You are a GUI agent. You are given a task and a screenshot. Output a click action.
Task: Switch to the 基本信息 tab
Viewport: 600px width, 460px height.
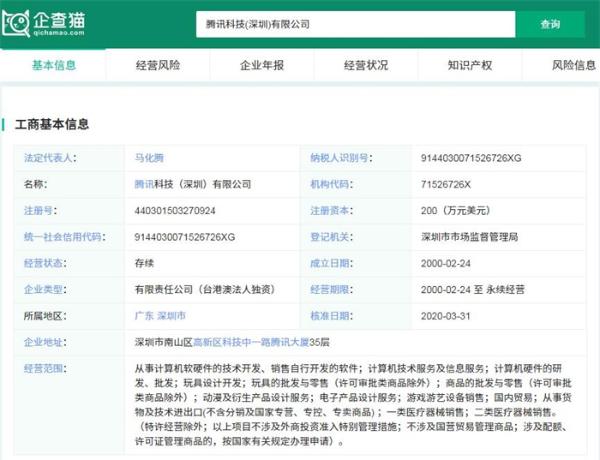coord(54,65)
